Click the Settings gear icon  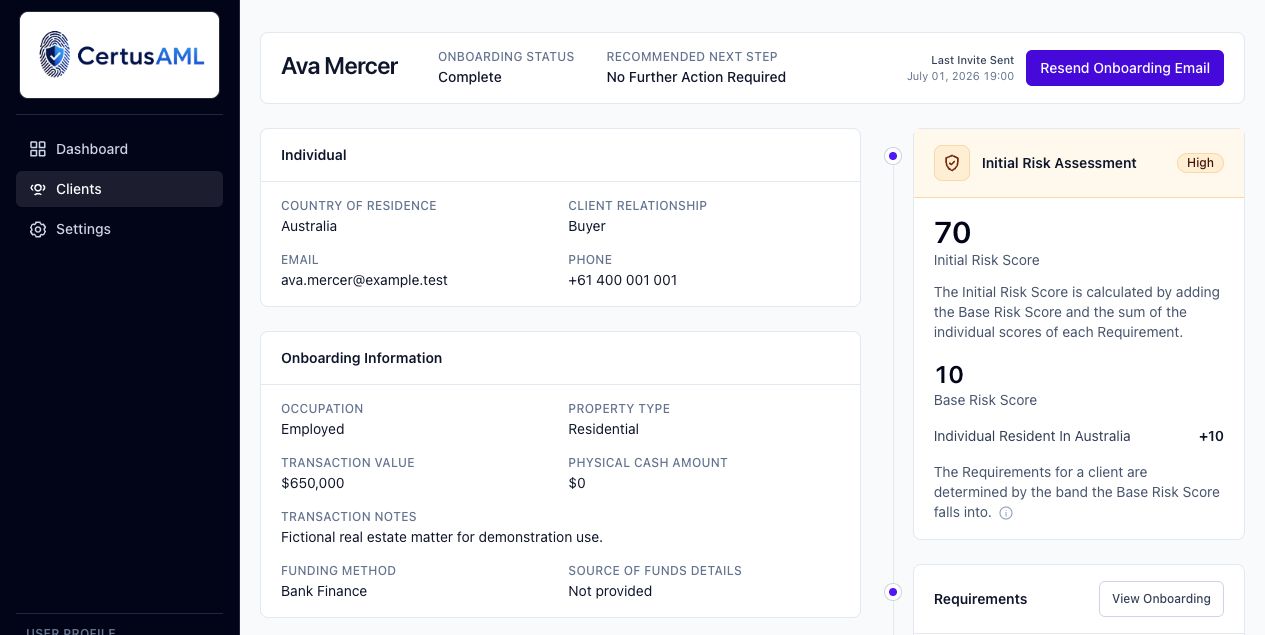38,229
